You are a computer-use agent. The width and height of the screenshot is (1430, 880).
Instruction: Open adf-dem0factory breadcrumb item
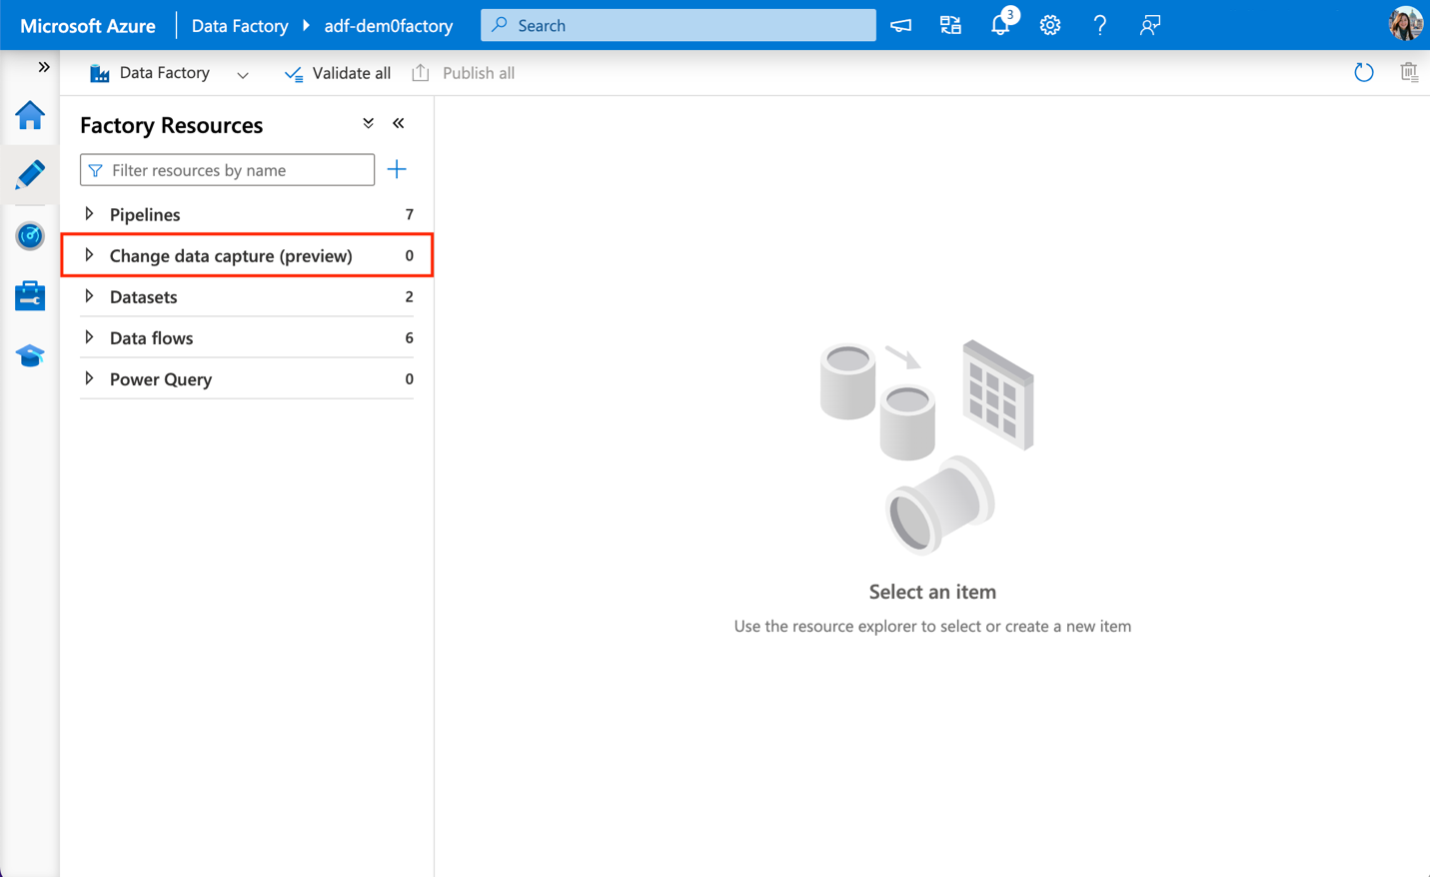[x=388, y=25]
